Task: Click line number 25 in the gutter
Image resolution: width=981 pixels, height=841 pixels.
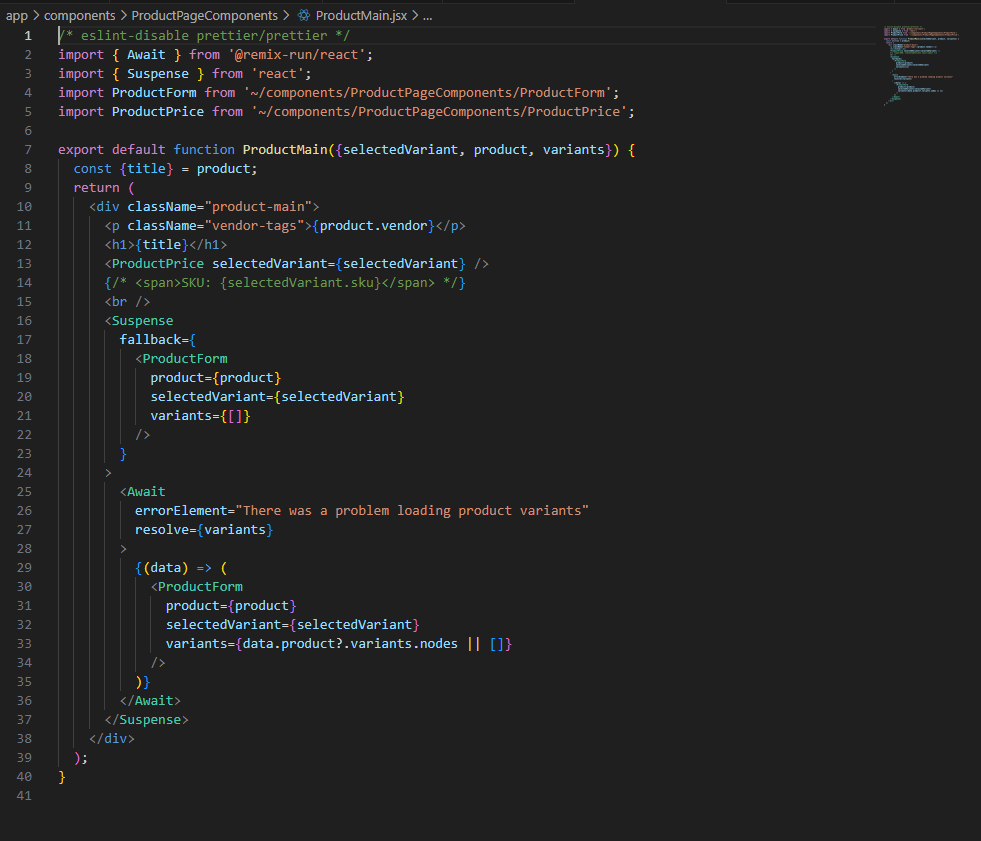Action: [x=24, y=491]
